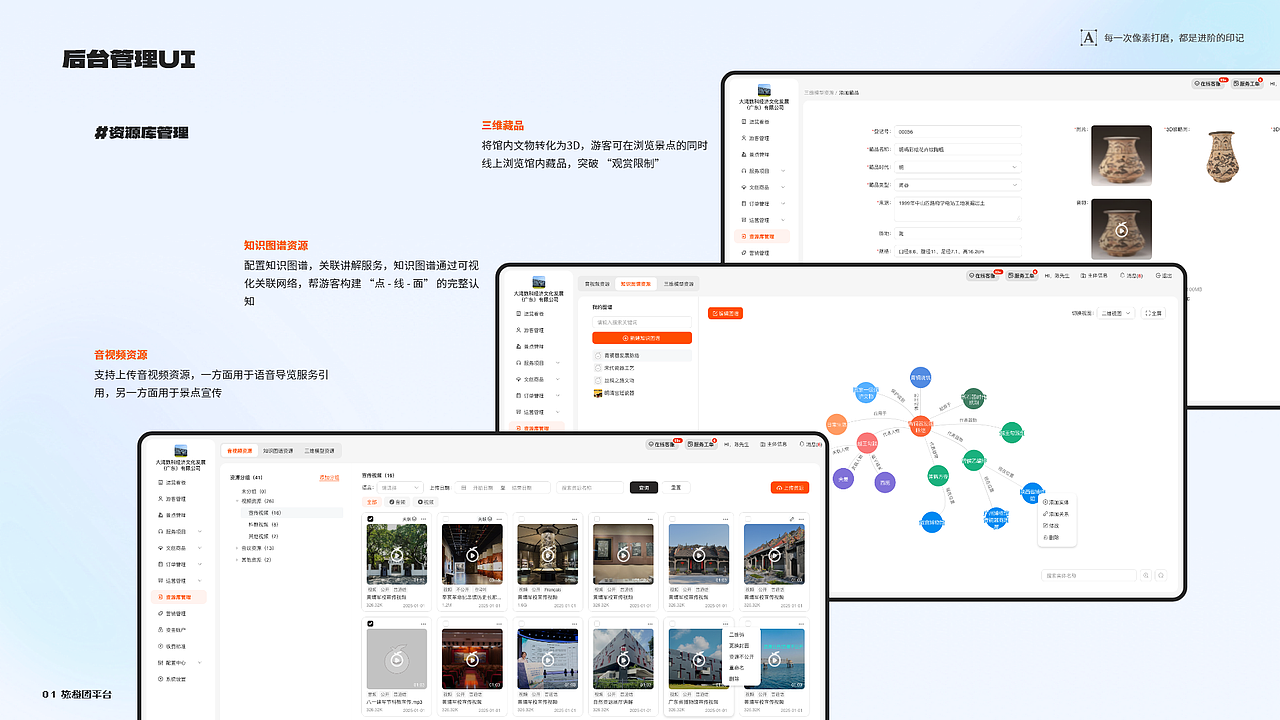Viewport: 1280px width, 720px height.
Task: Click 新建知识图谱 orange button
Action: 642,338
